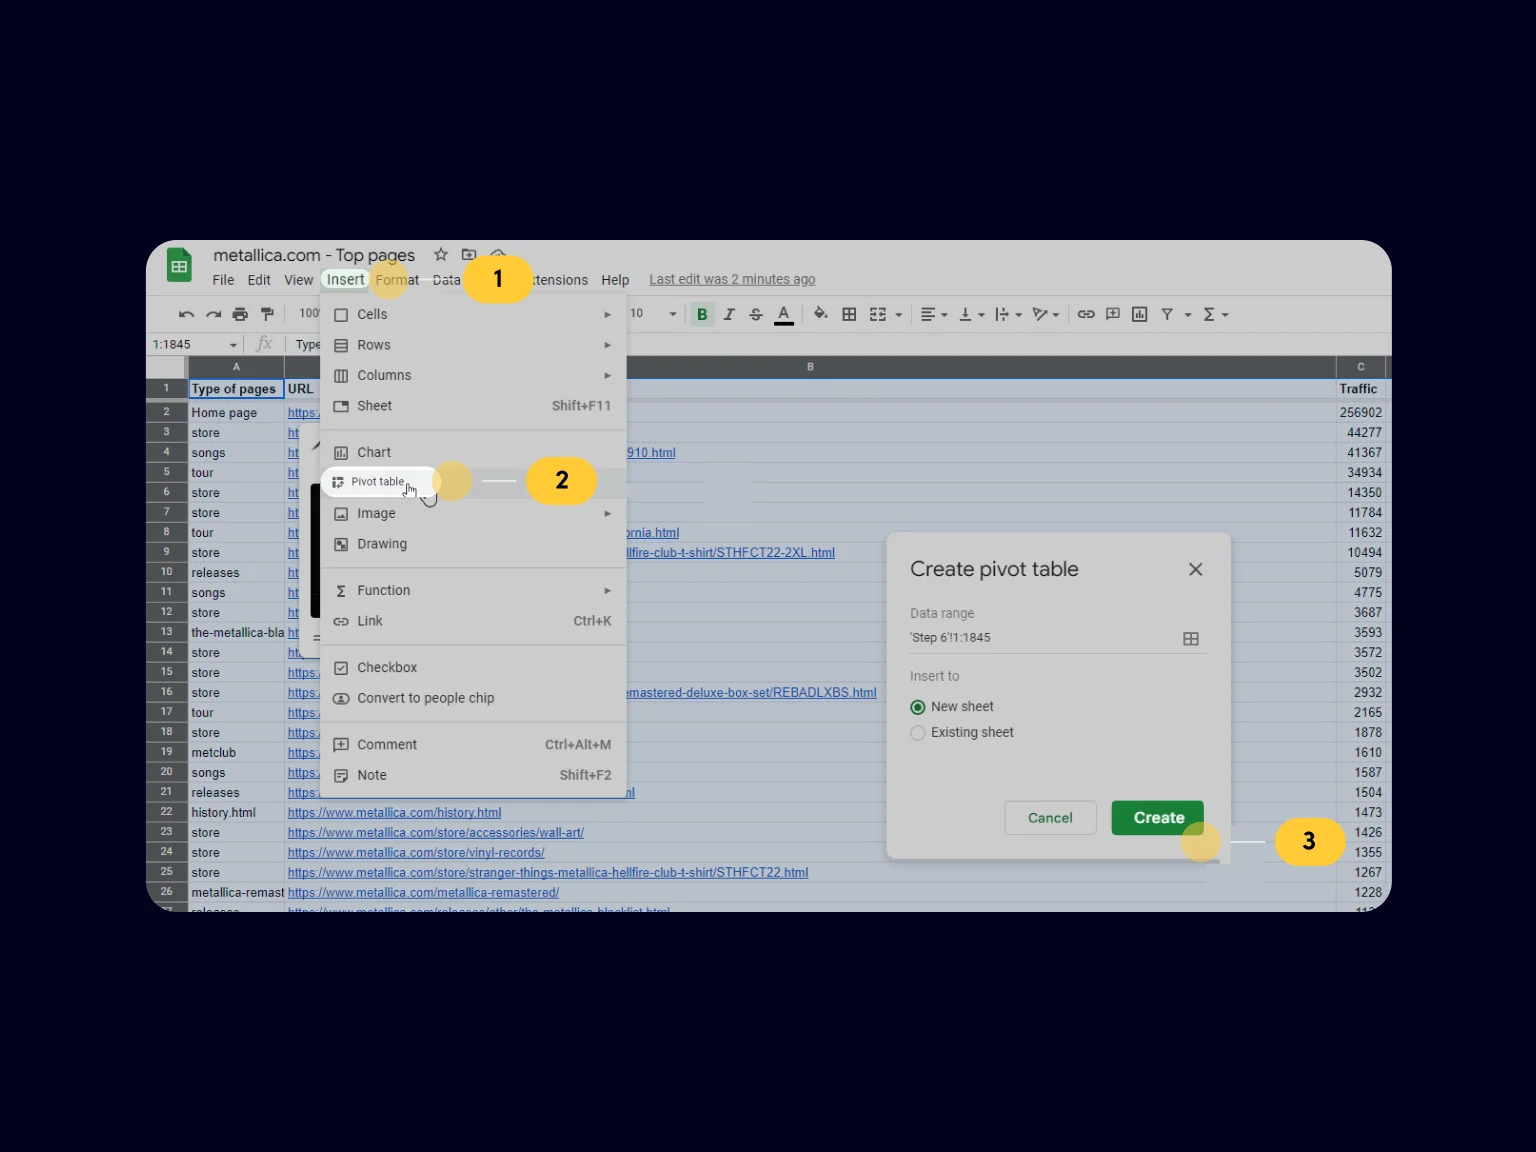1536x1152 pixels.
Task: Select the Existing sheet radio option
Action: pyautogui.click(x=918, y=733)
